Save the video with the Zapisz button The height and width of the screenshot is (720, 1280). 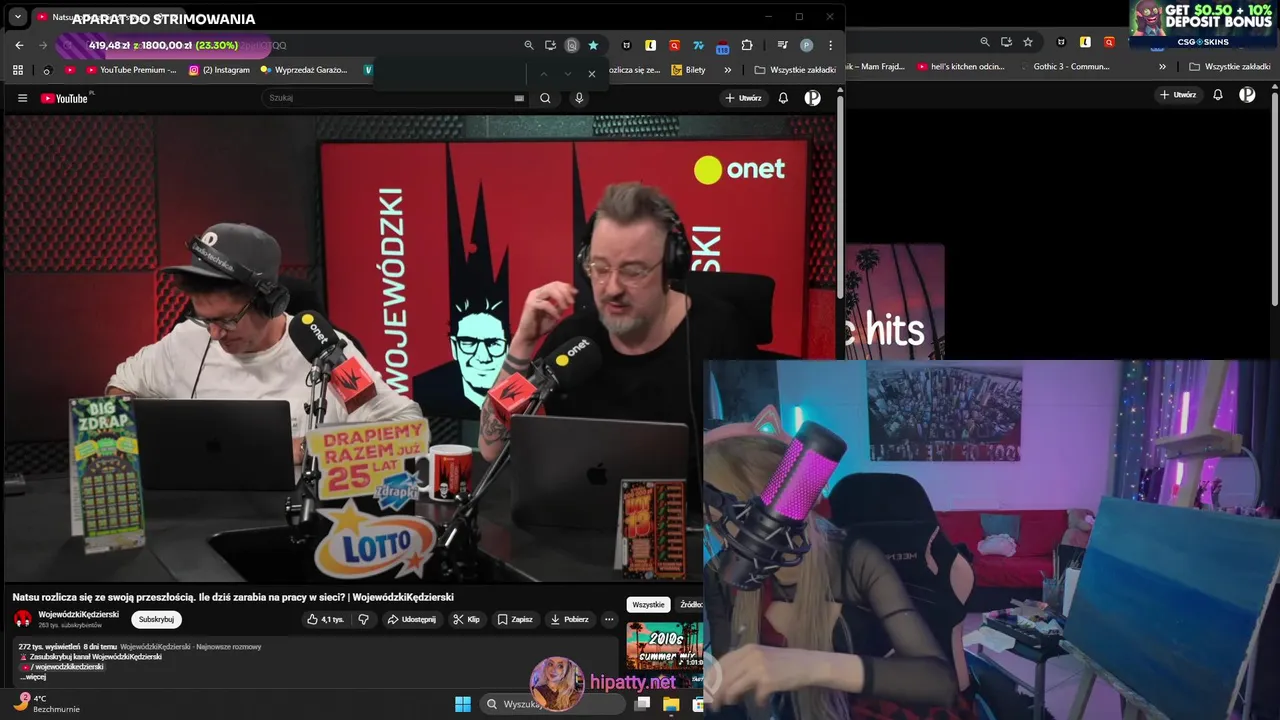[515, 619]
